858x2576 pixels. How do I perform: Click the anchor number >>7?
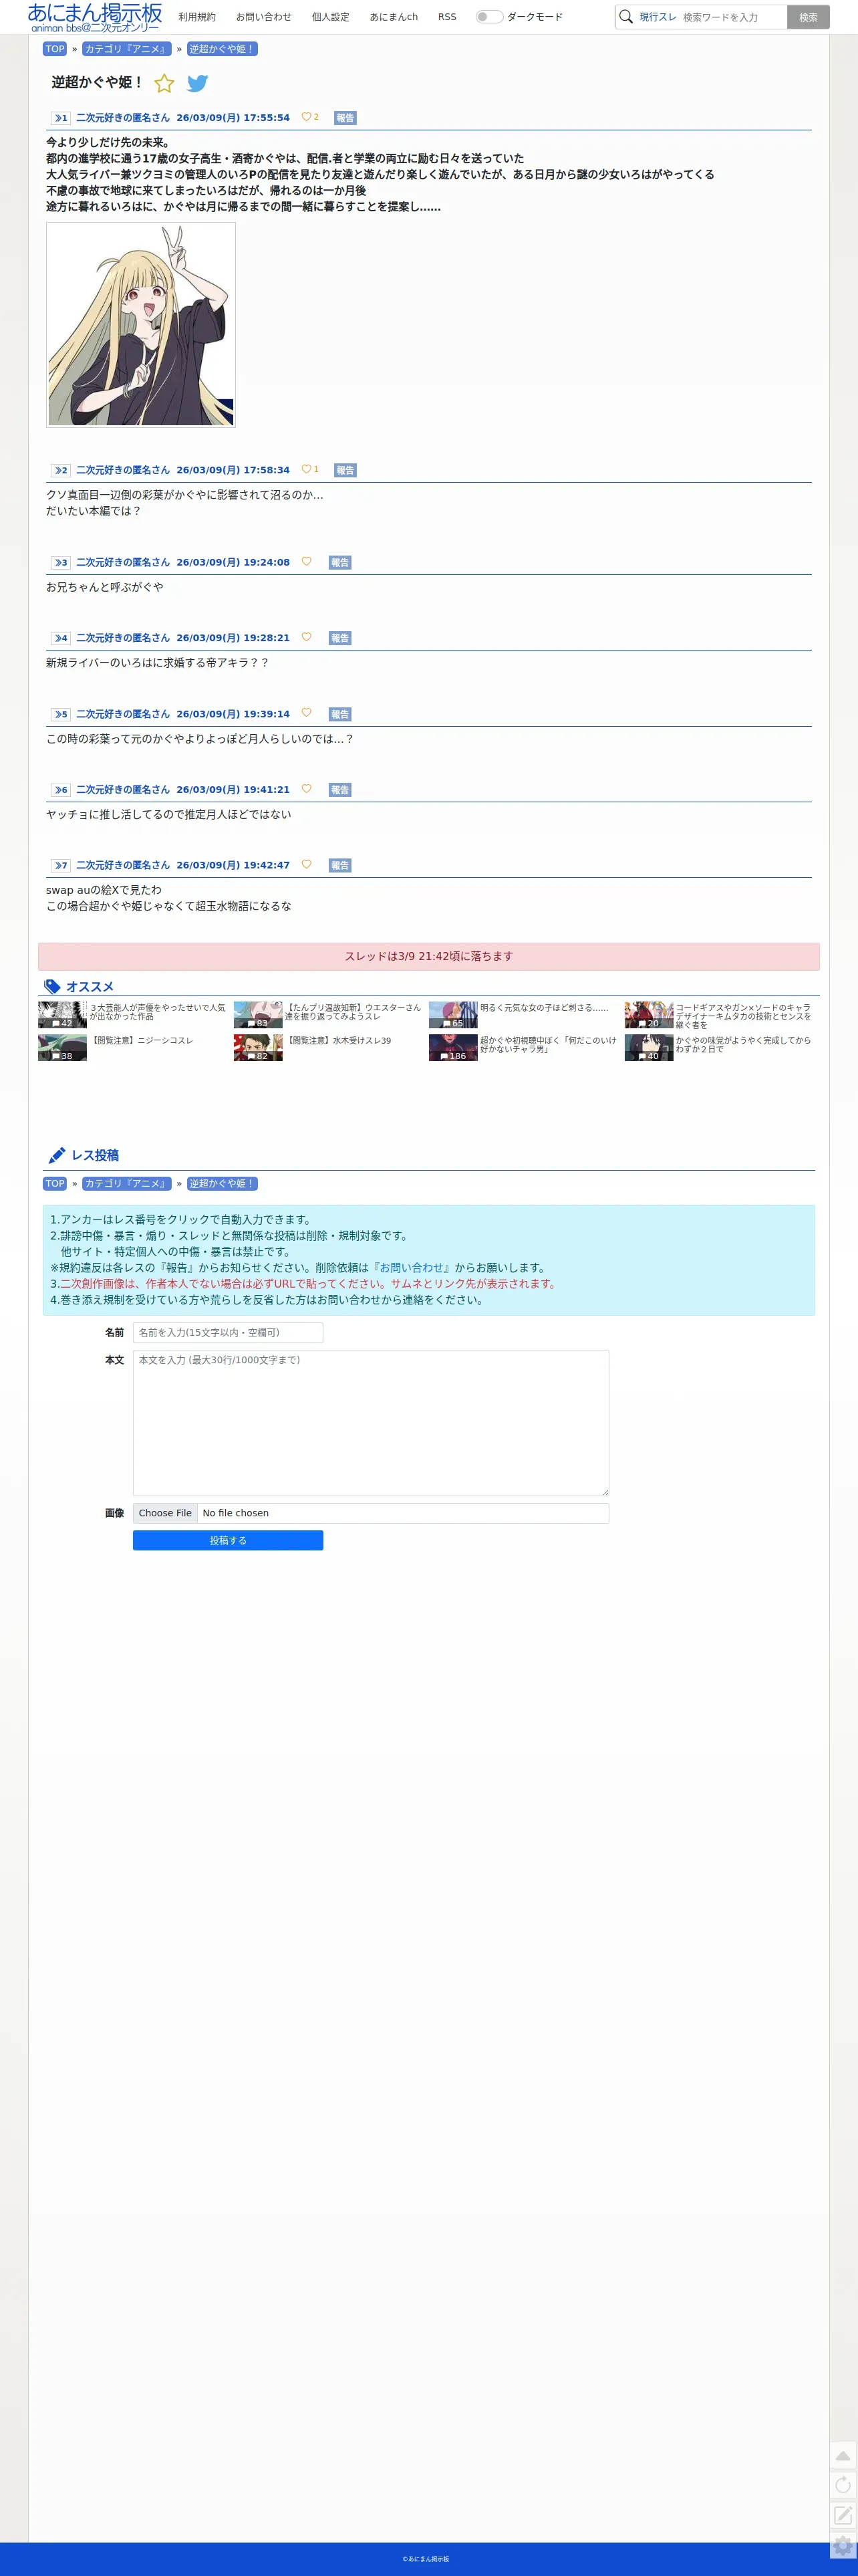pos(61,865)
